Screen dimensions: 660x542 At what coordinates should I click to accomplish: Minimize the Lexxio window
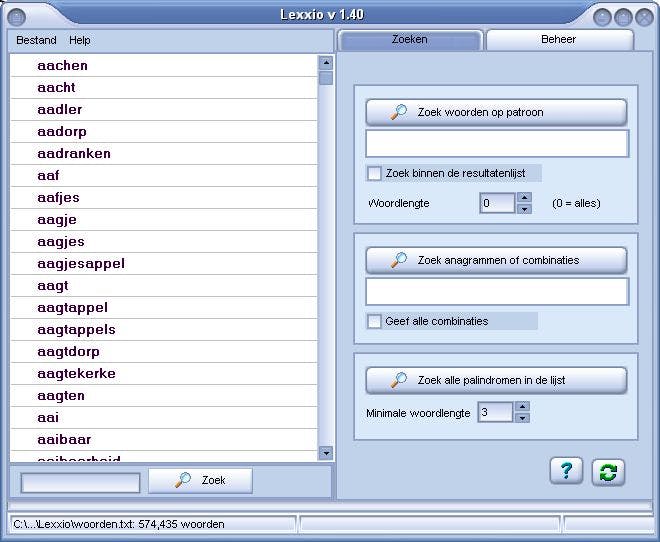coord(602,18)
